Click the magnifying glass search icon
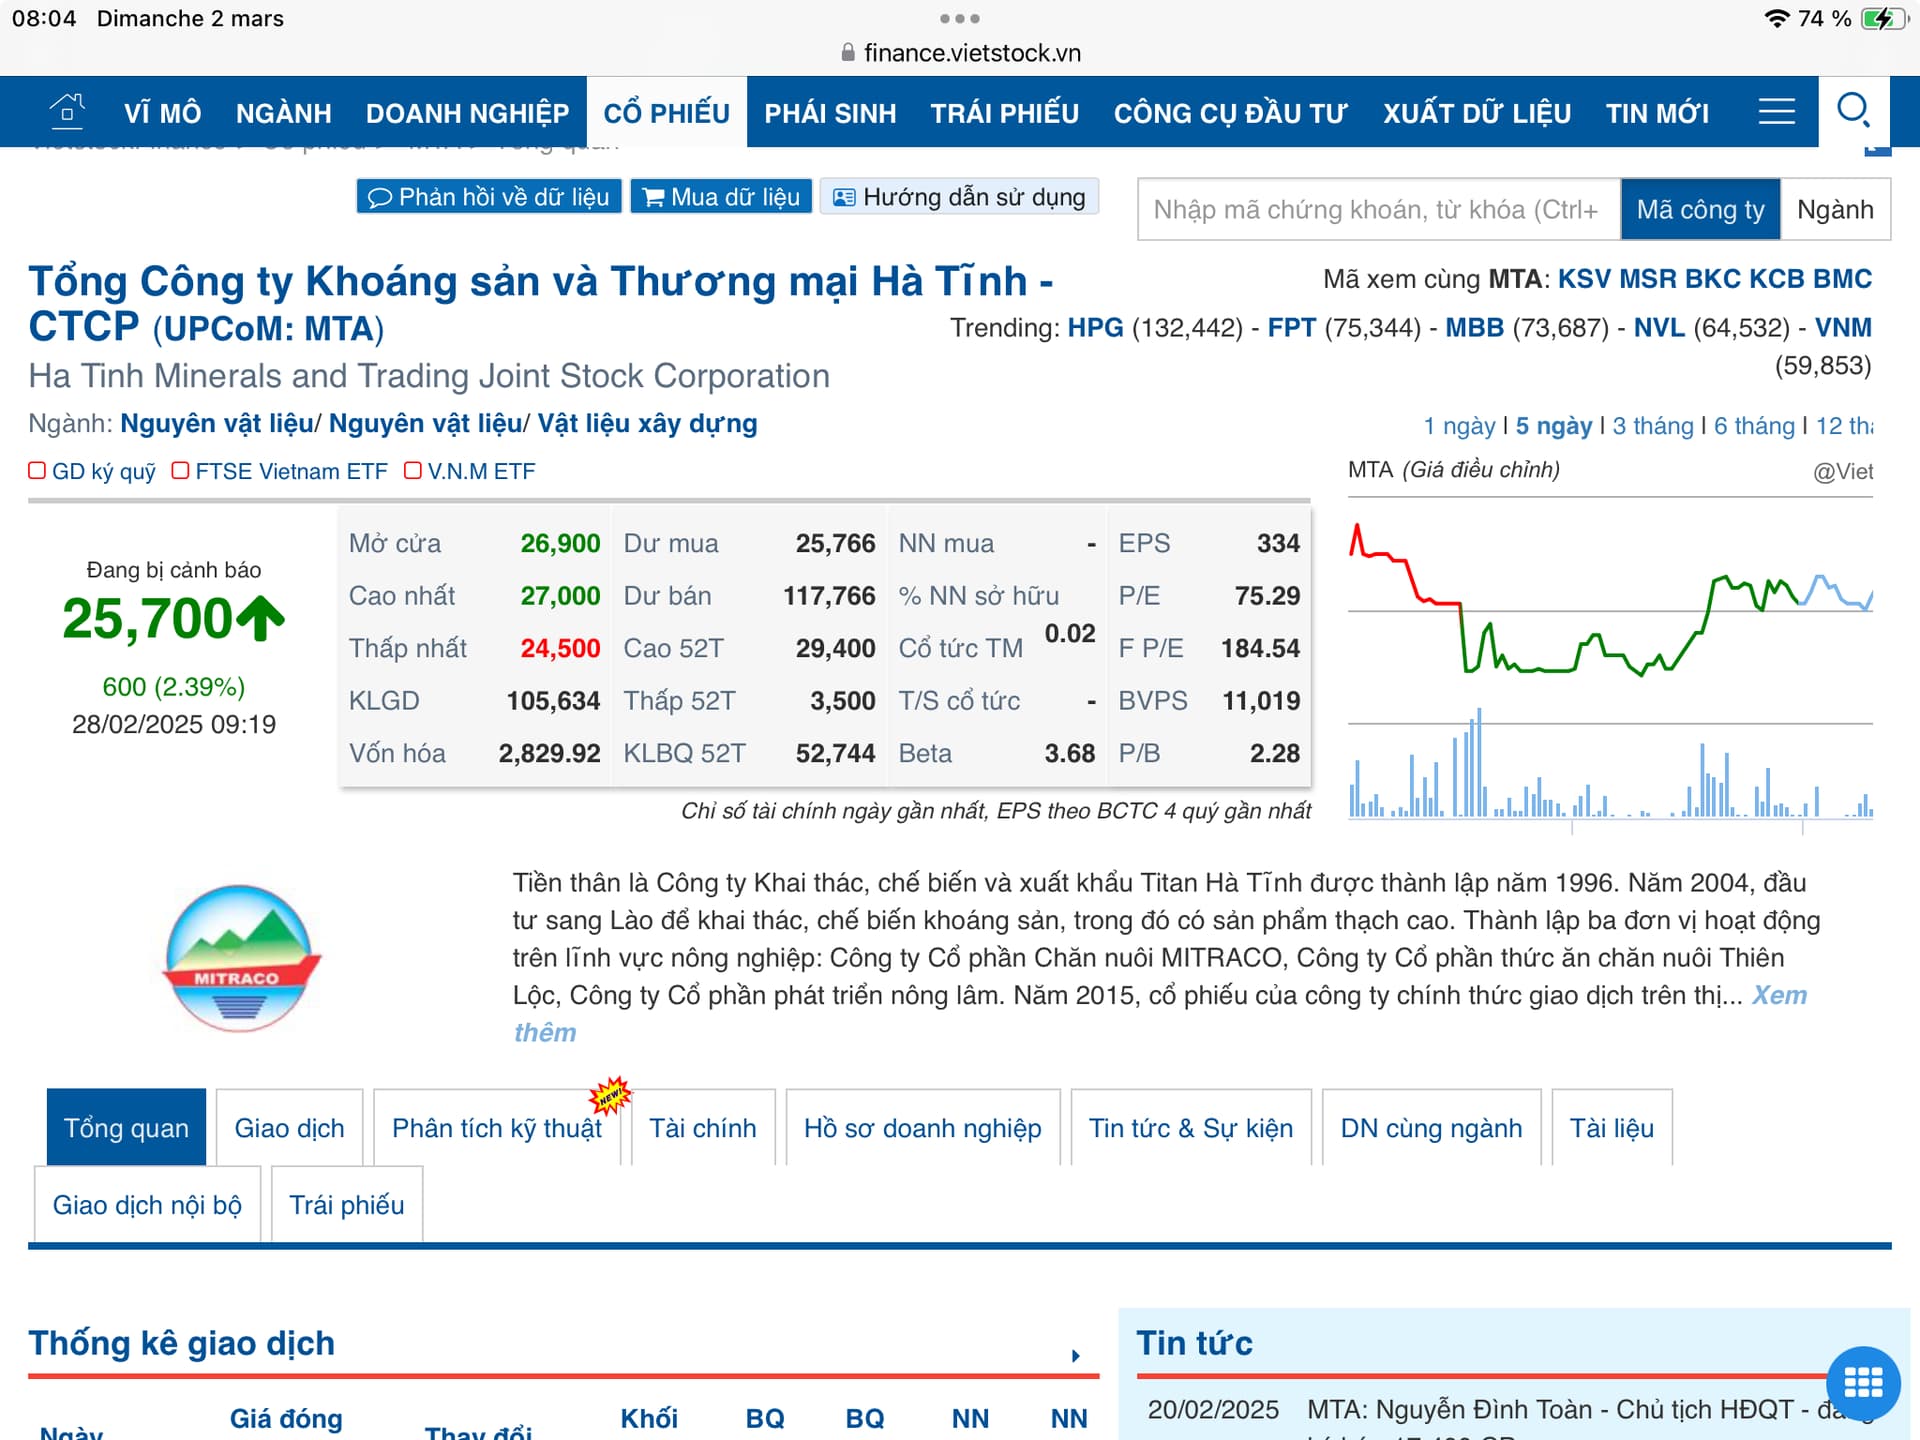This screenshot has width=1920, height=1440. tap(1853, 110)
